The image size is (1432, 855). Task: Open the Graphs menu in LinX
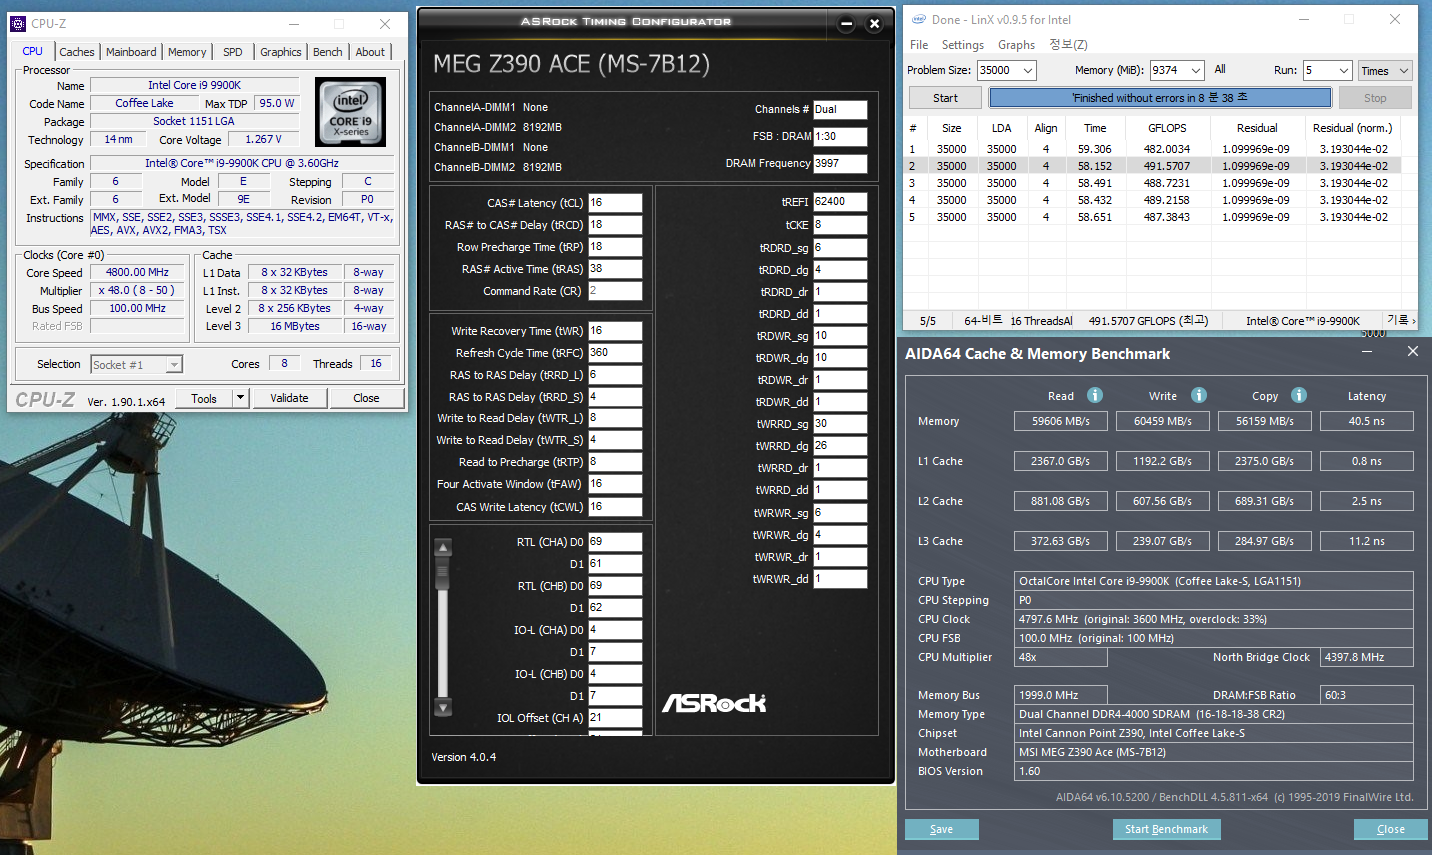pyautogui.click(x=1017, y=45)
